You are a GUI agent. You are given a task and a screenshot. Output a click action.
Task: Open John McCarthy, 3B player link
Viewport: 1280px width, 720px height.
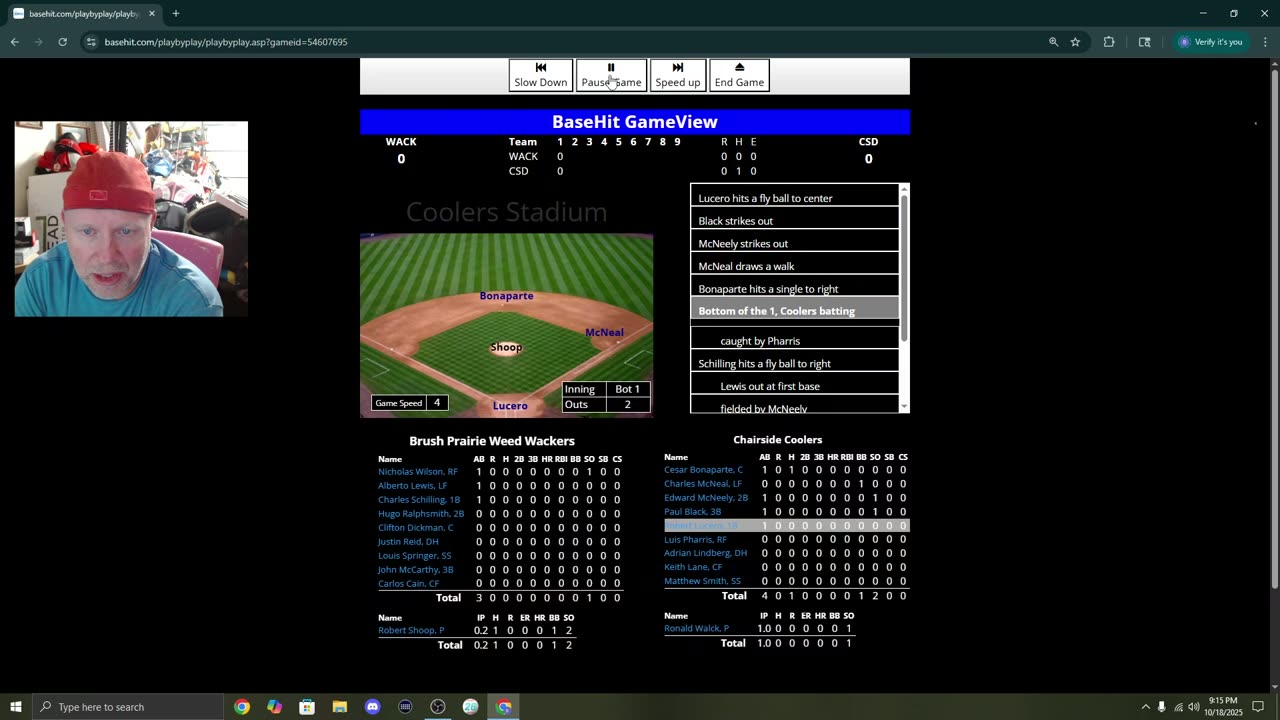point(415,570)
